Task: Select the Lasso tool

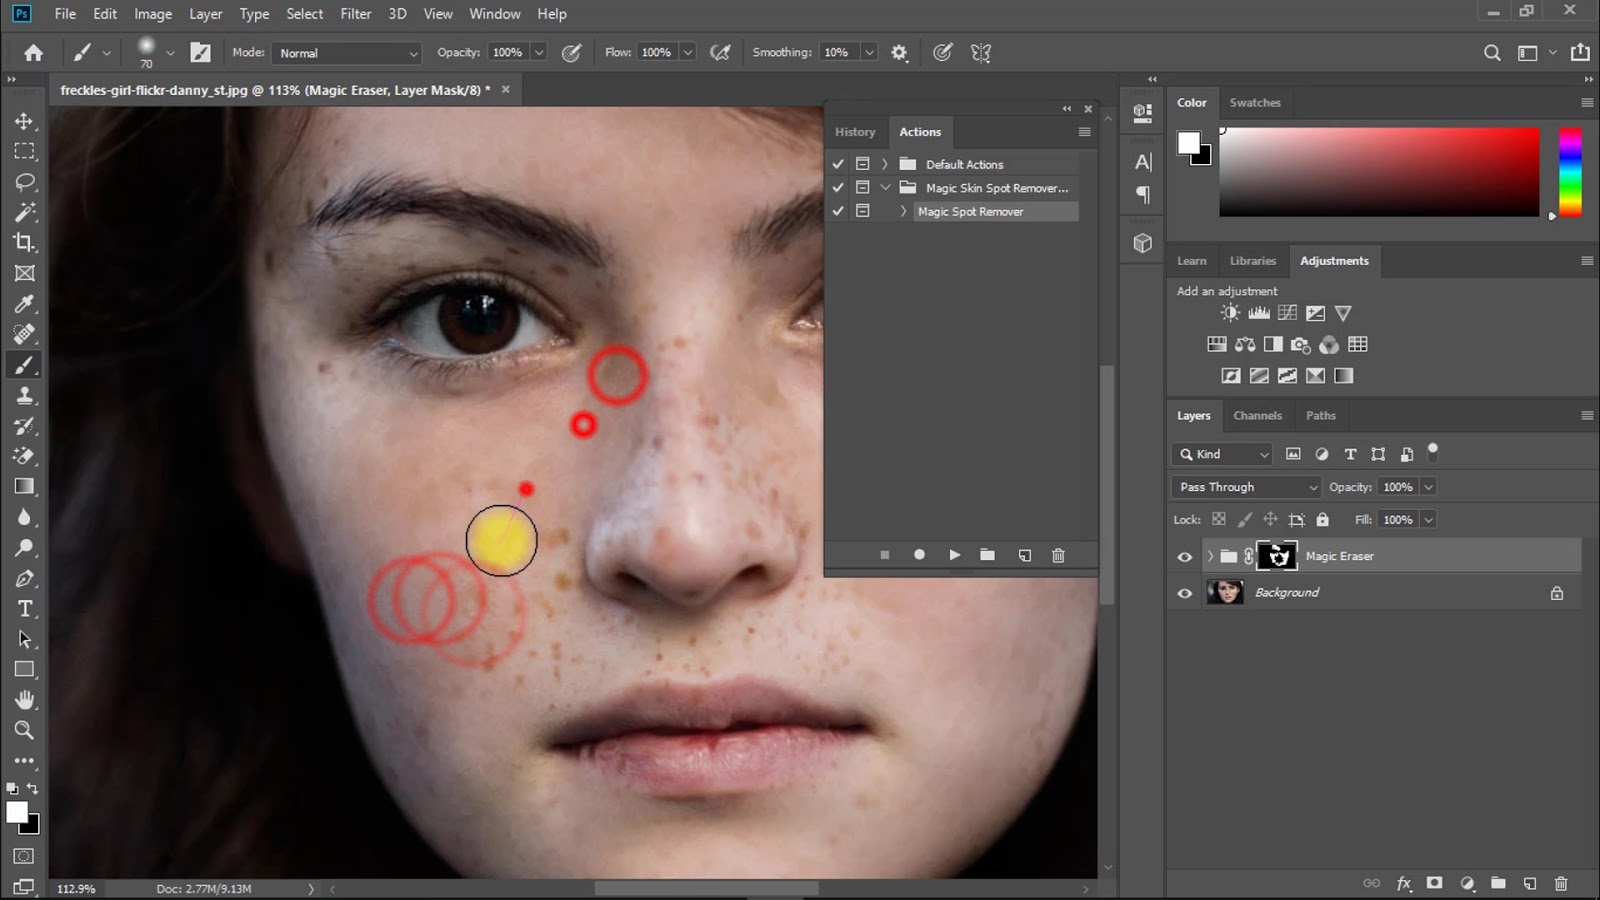Action: pyautogui.click(x=25, y=182)
